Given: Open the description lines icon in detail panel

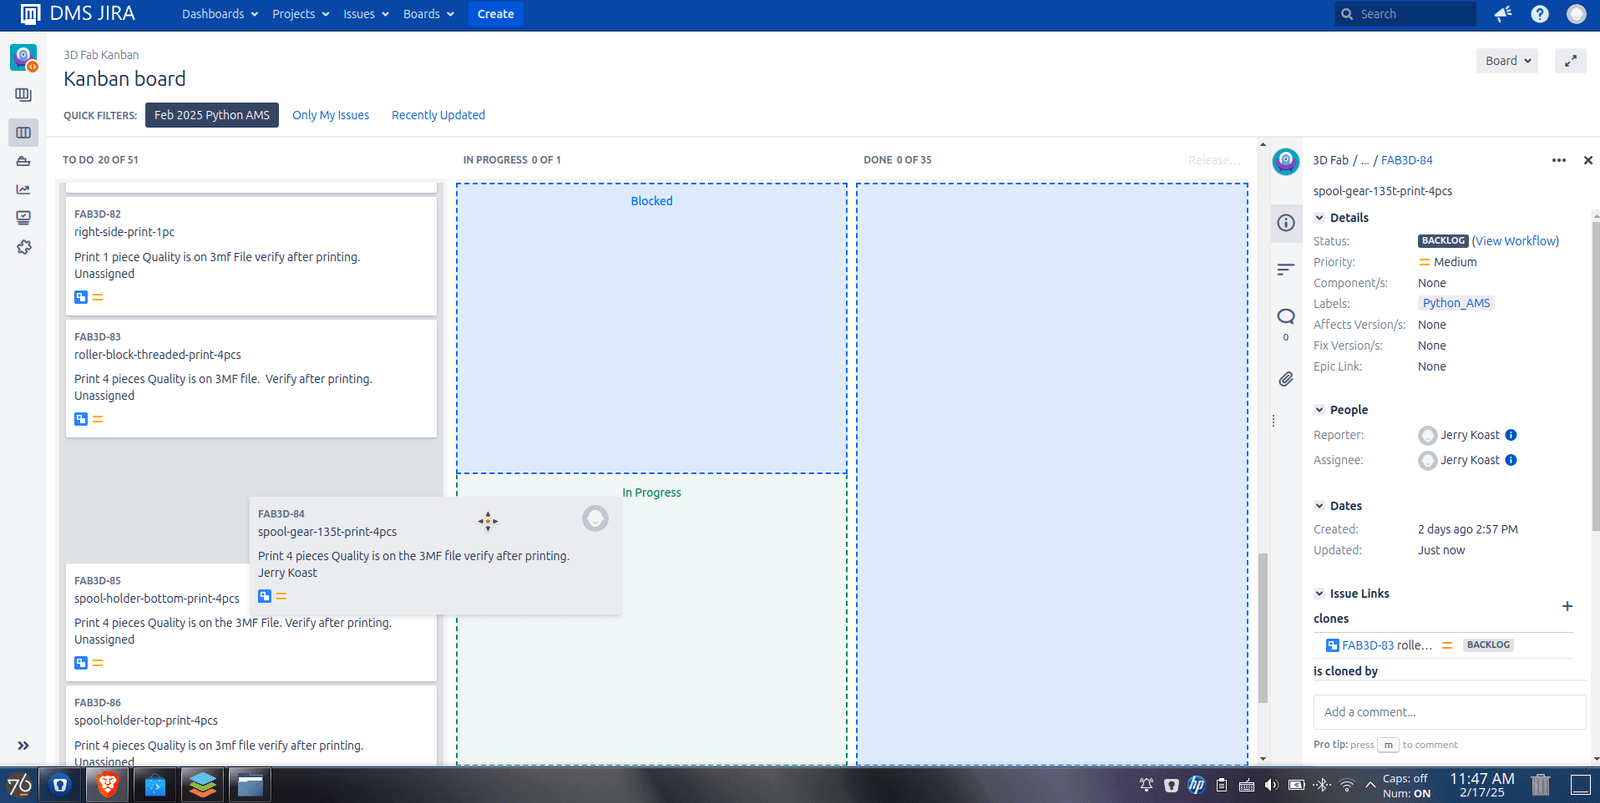Looking at the screenshot, I should tap(1286, 269).
